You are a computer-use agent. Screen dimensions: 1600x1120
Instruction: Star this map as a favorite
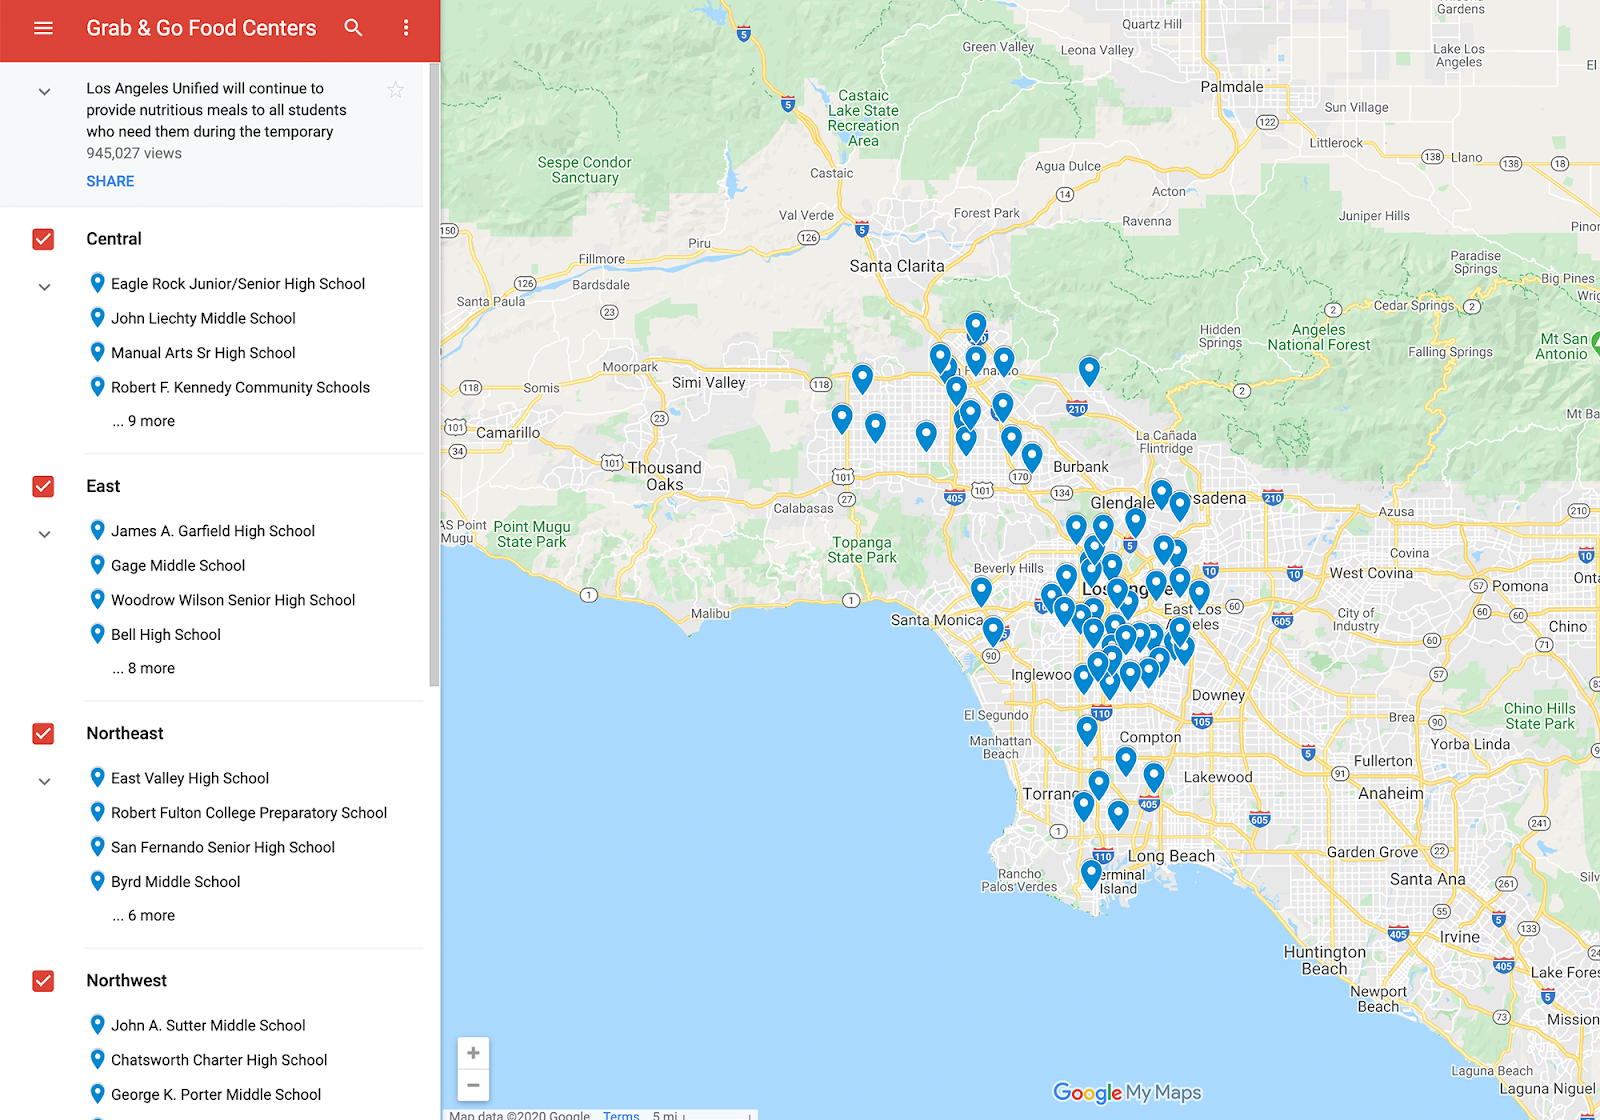(x=396, y=90)
